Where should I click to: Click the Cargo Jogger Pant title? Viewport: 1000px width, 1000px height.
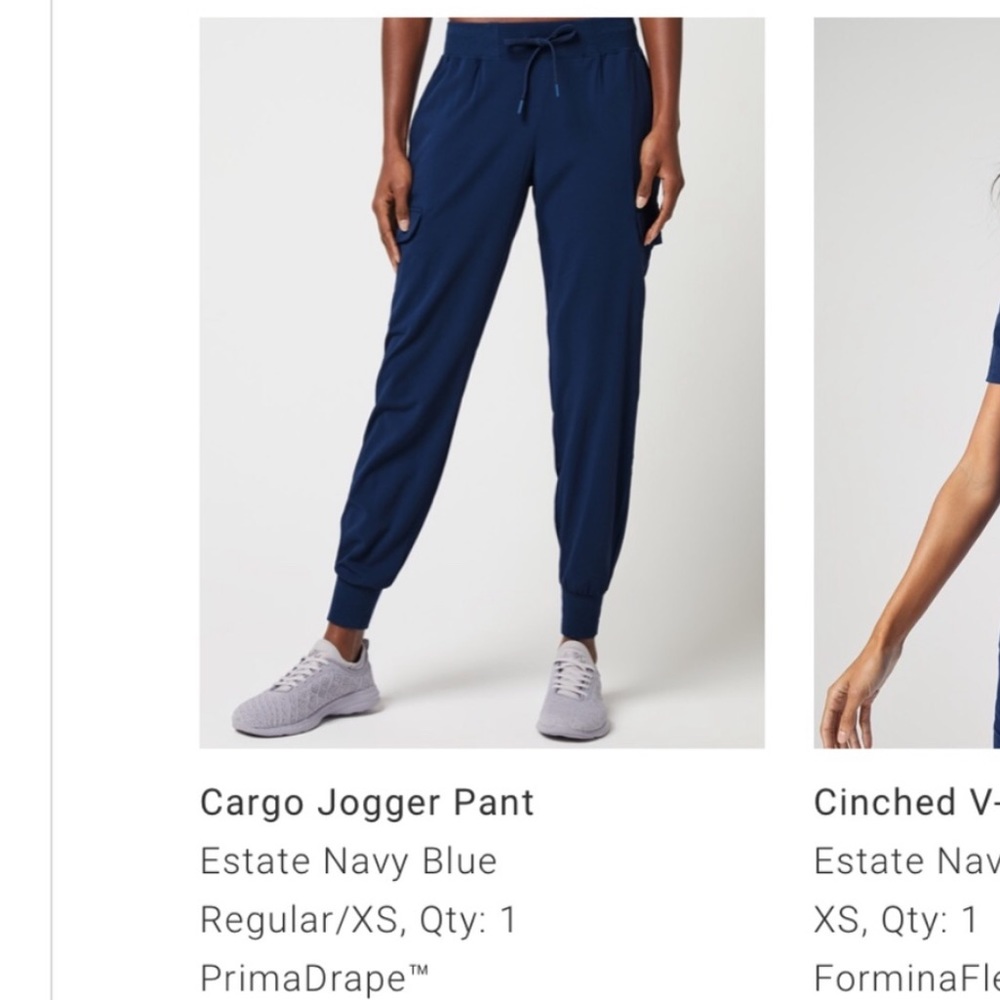[x=367, y=802]
